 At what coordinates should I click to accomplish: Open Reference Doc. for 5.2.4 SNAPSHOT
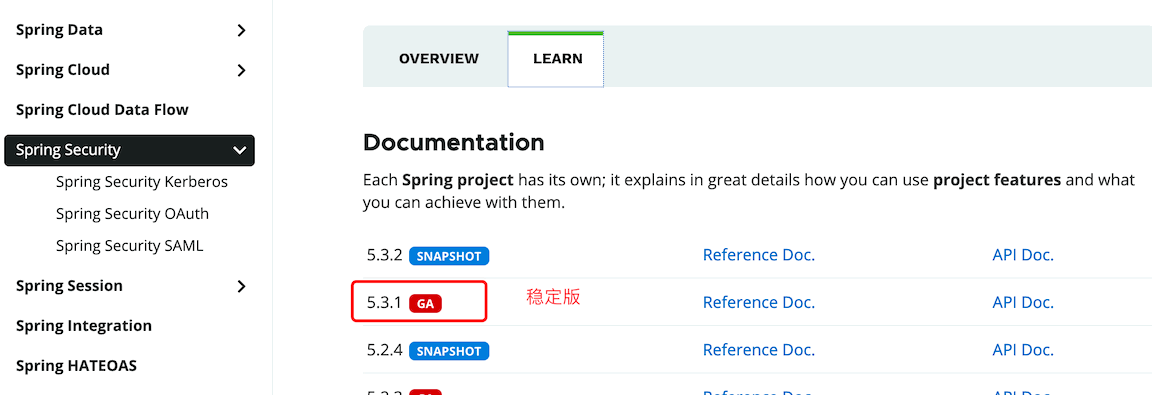759,349
